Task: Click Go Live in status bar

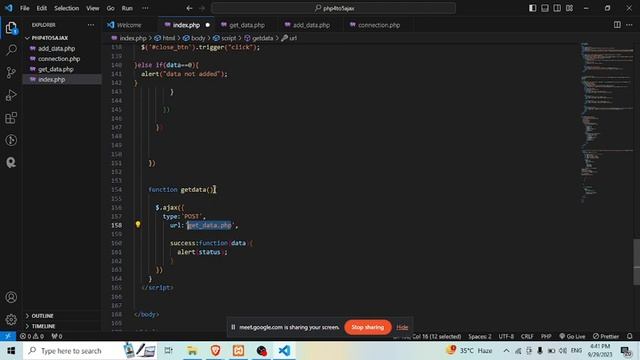Action: coord(572,336)
